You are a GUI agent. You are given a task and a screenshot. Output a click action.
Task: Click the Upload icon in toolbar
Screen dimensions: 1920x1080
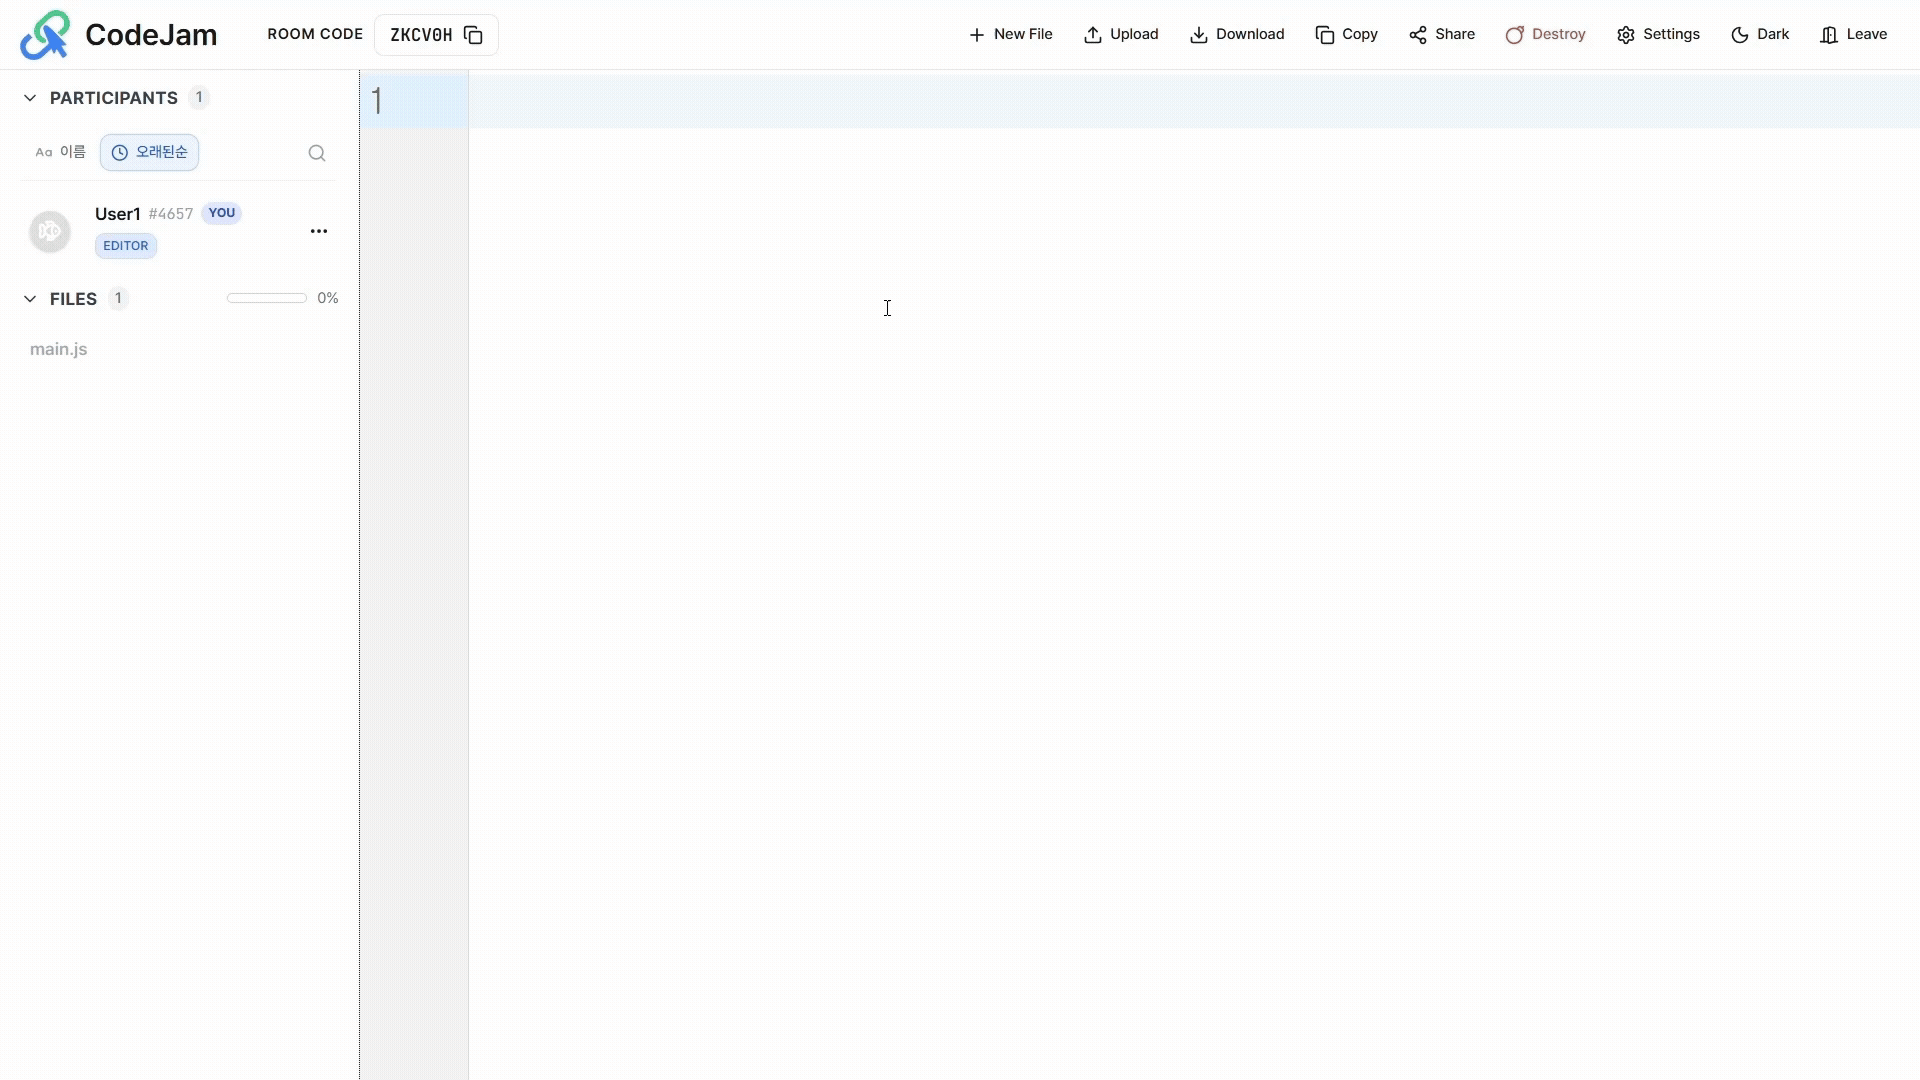click(x=1093, y=35)
